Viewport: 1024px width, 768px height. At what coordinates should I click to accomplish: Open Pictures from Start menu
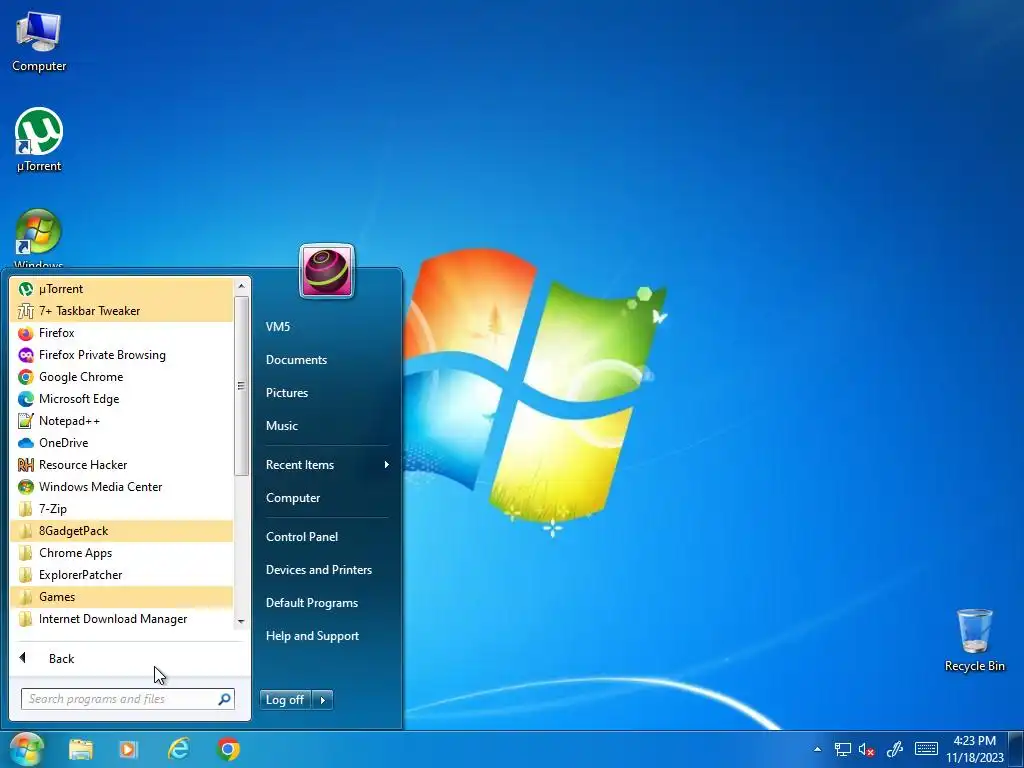click(287, 392)
